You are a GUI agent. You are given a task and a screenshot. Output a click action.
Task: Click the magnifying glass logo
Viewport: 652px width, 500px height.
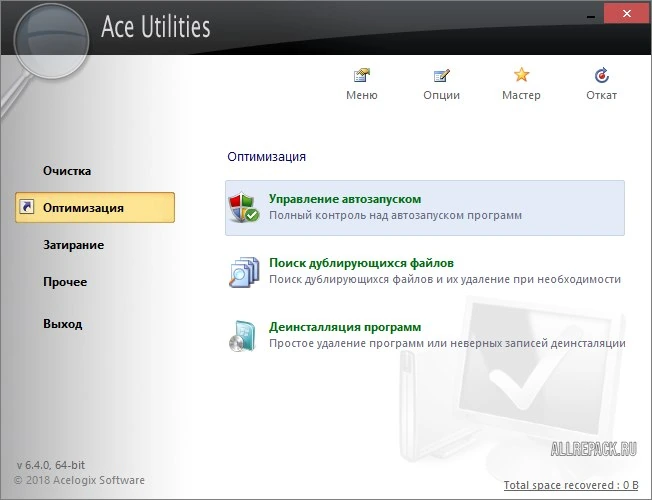click(x=51, y=42)
